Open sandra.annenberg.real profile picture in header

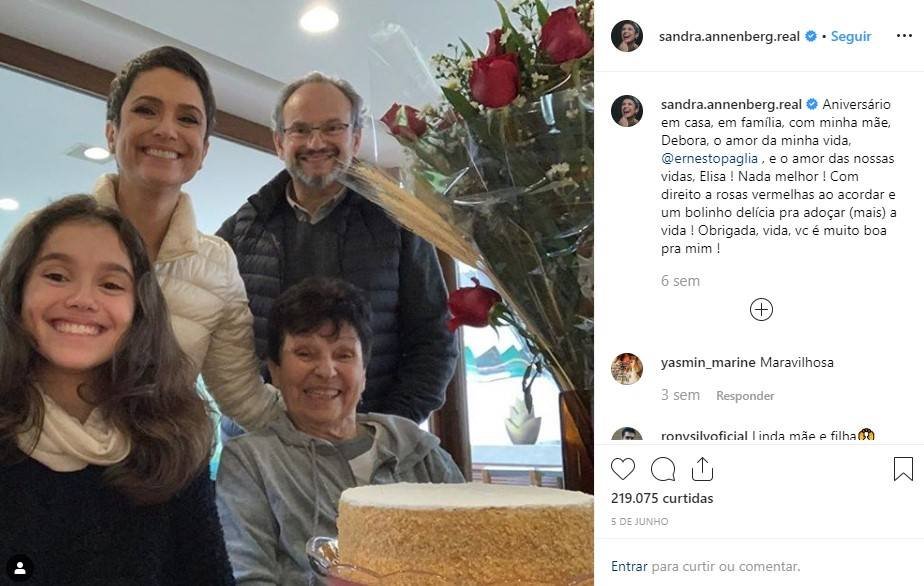[627, 36]
